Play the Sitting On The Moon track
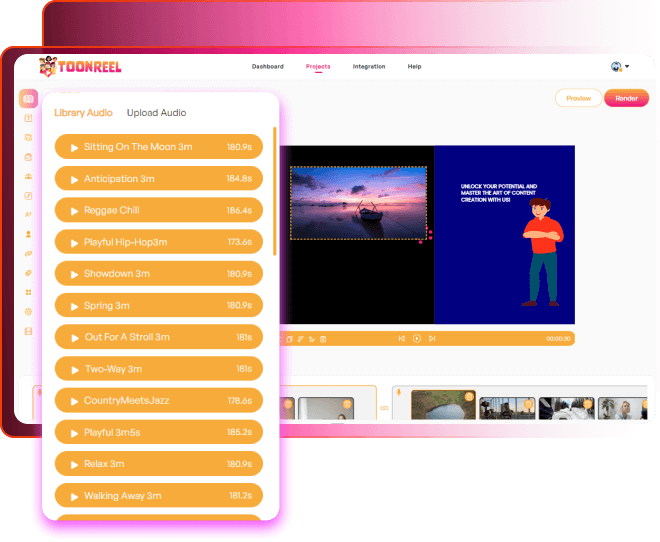Image resolution: width=660 pixels, height=542 pixels. (74, 147)
